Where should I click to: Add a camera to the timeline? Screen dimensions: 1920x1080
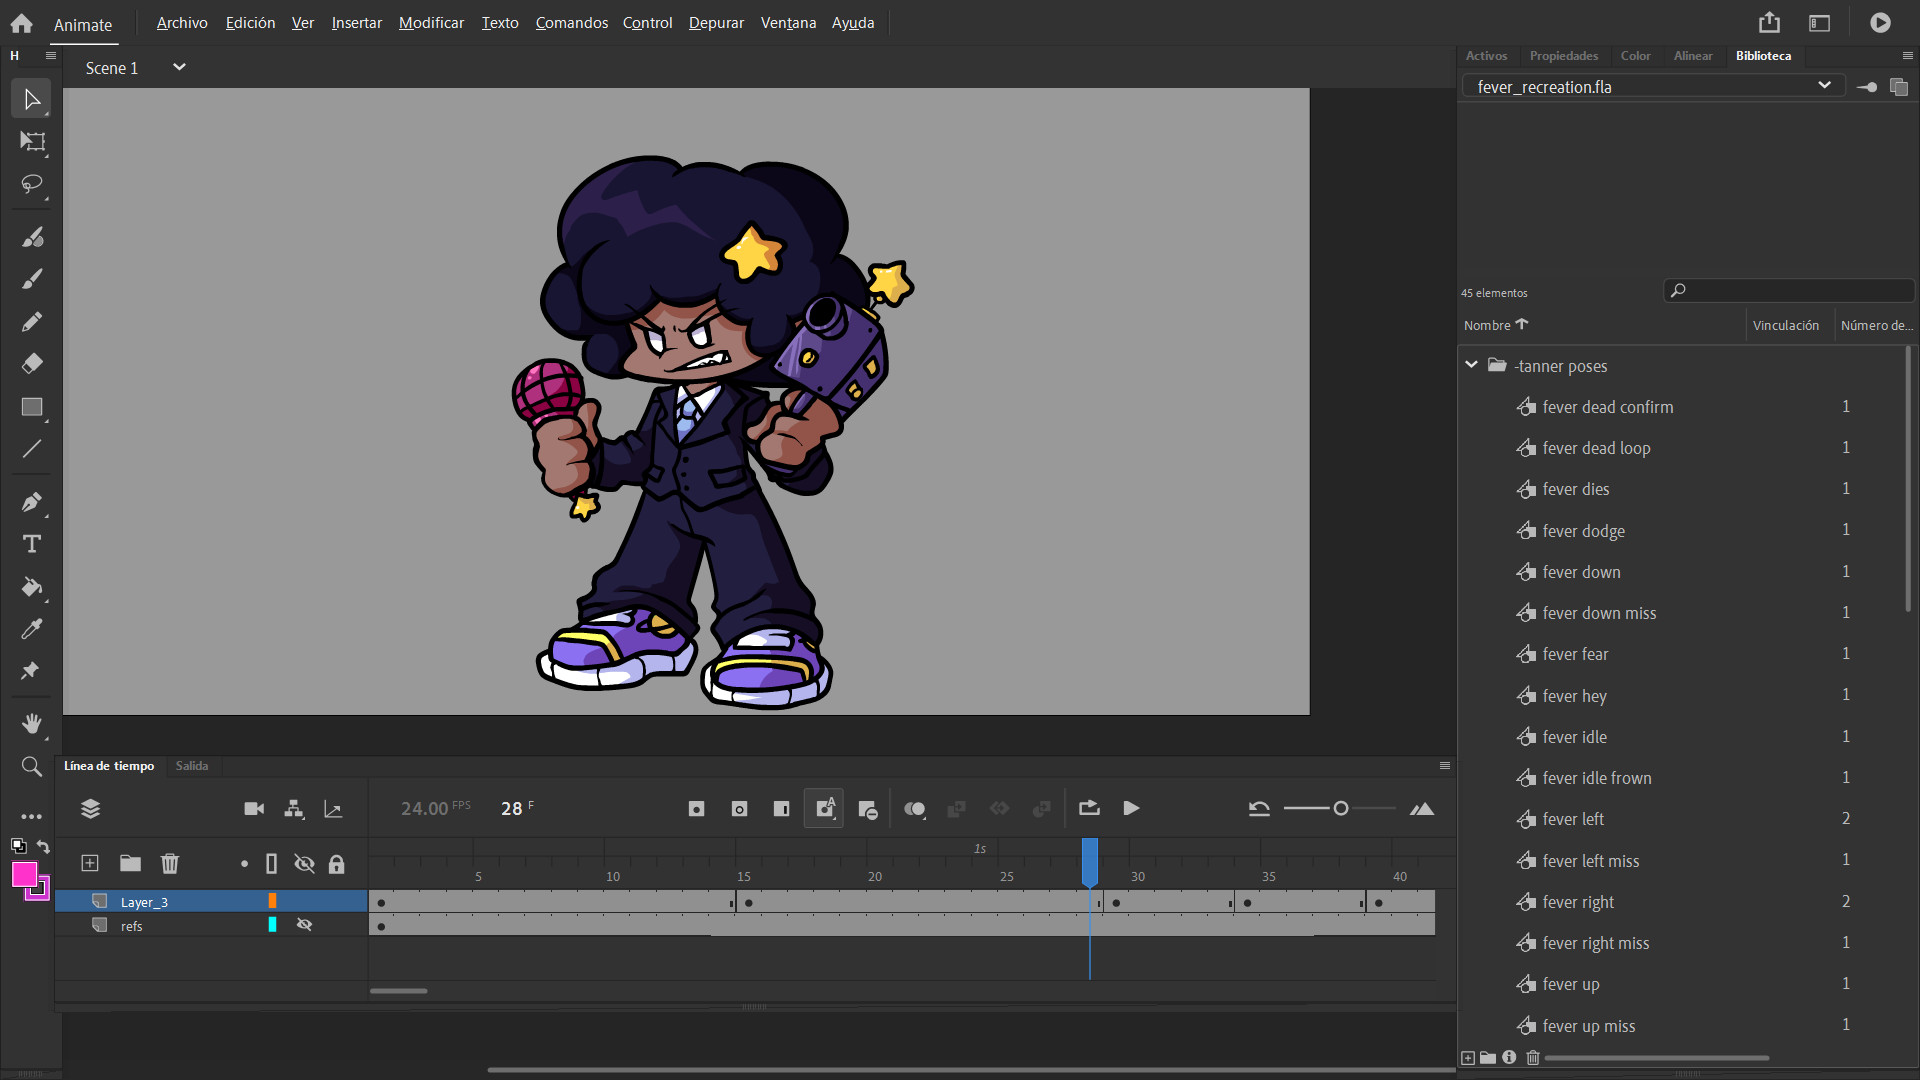(x=253, y=808)
